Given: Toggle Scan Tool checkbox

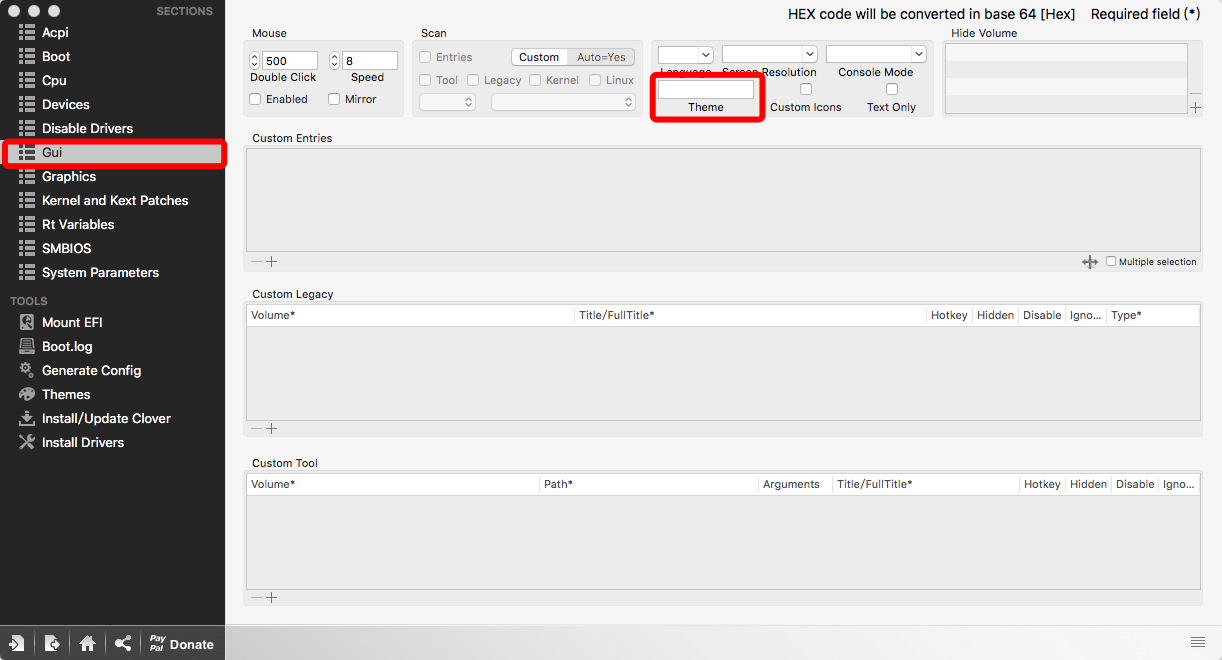Looking at the screenshot, I should [x=426, y=80].
